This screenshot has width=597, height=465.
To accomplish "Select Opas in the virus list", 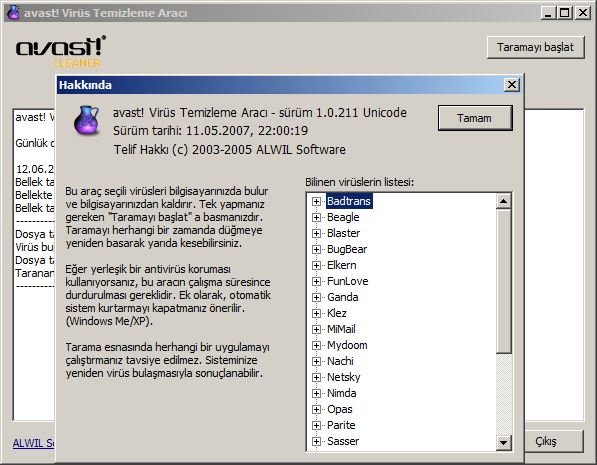I will click(340, 409).
